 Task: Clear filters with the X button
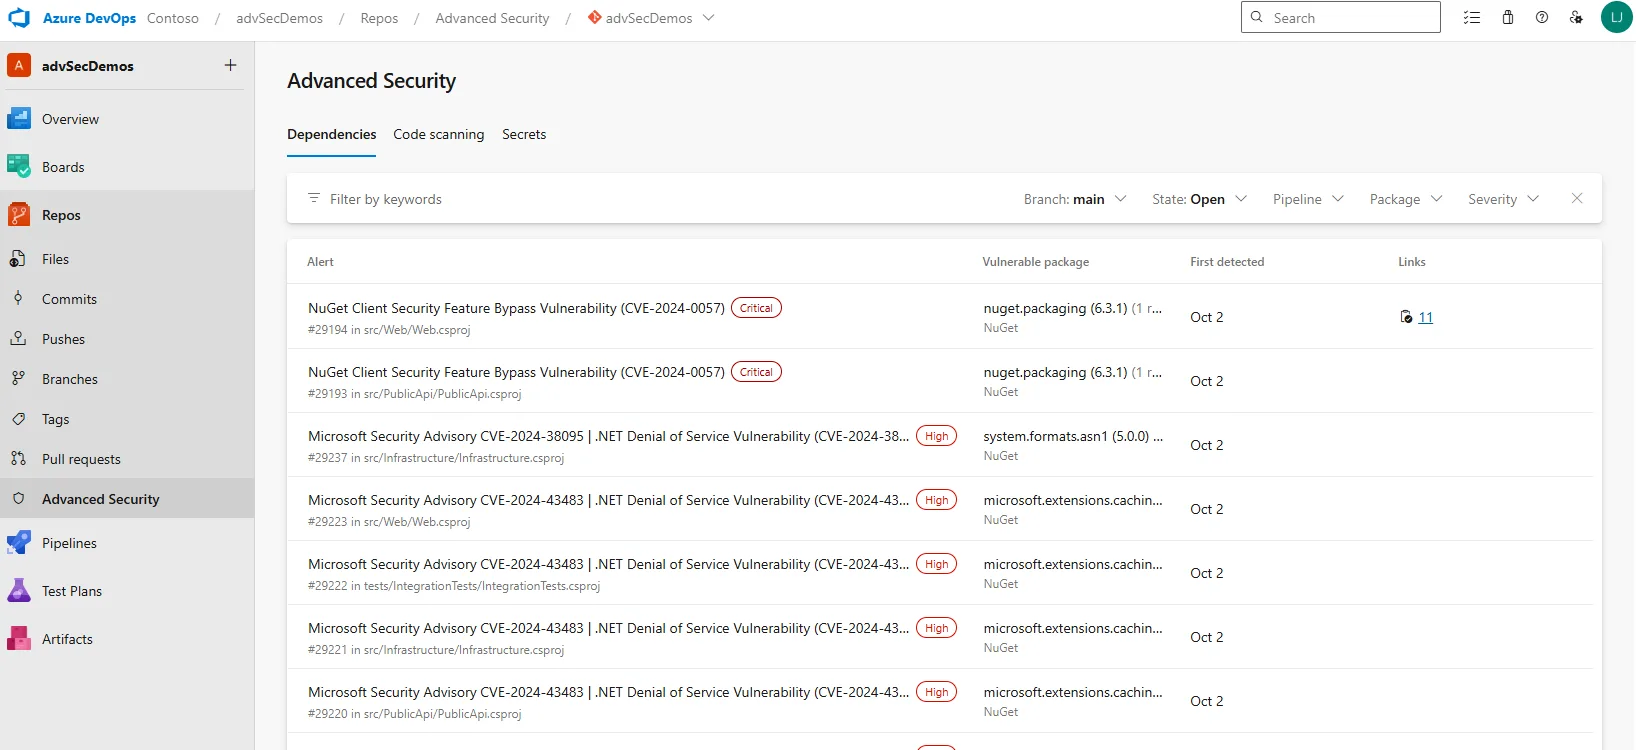click(1577, 199)
